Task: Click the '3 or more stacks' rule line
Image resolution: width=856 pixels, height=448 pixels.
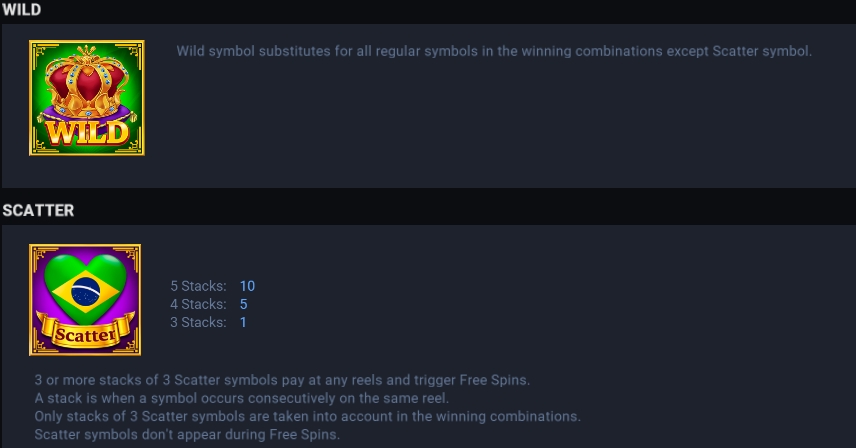Action: pyautogui.click(x=282, y=380)
